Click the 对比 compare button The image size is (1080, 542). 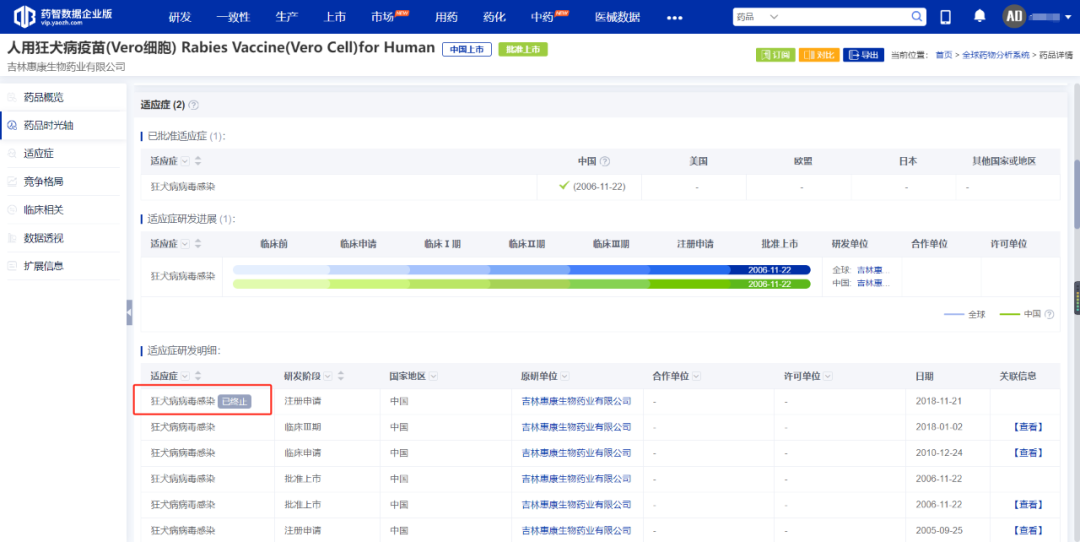coord(819,55)
